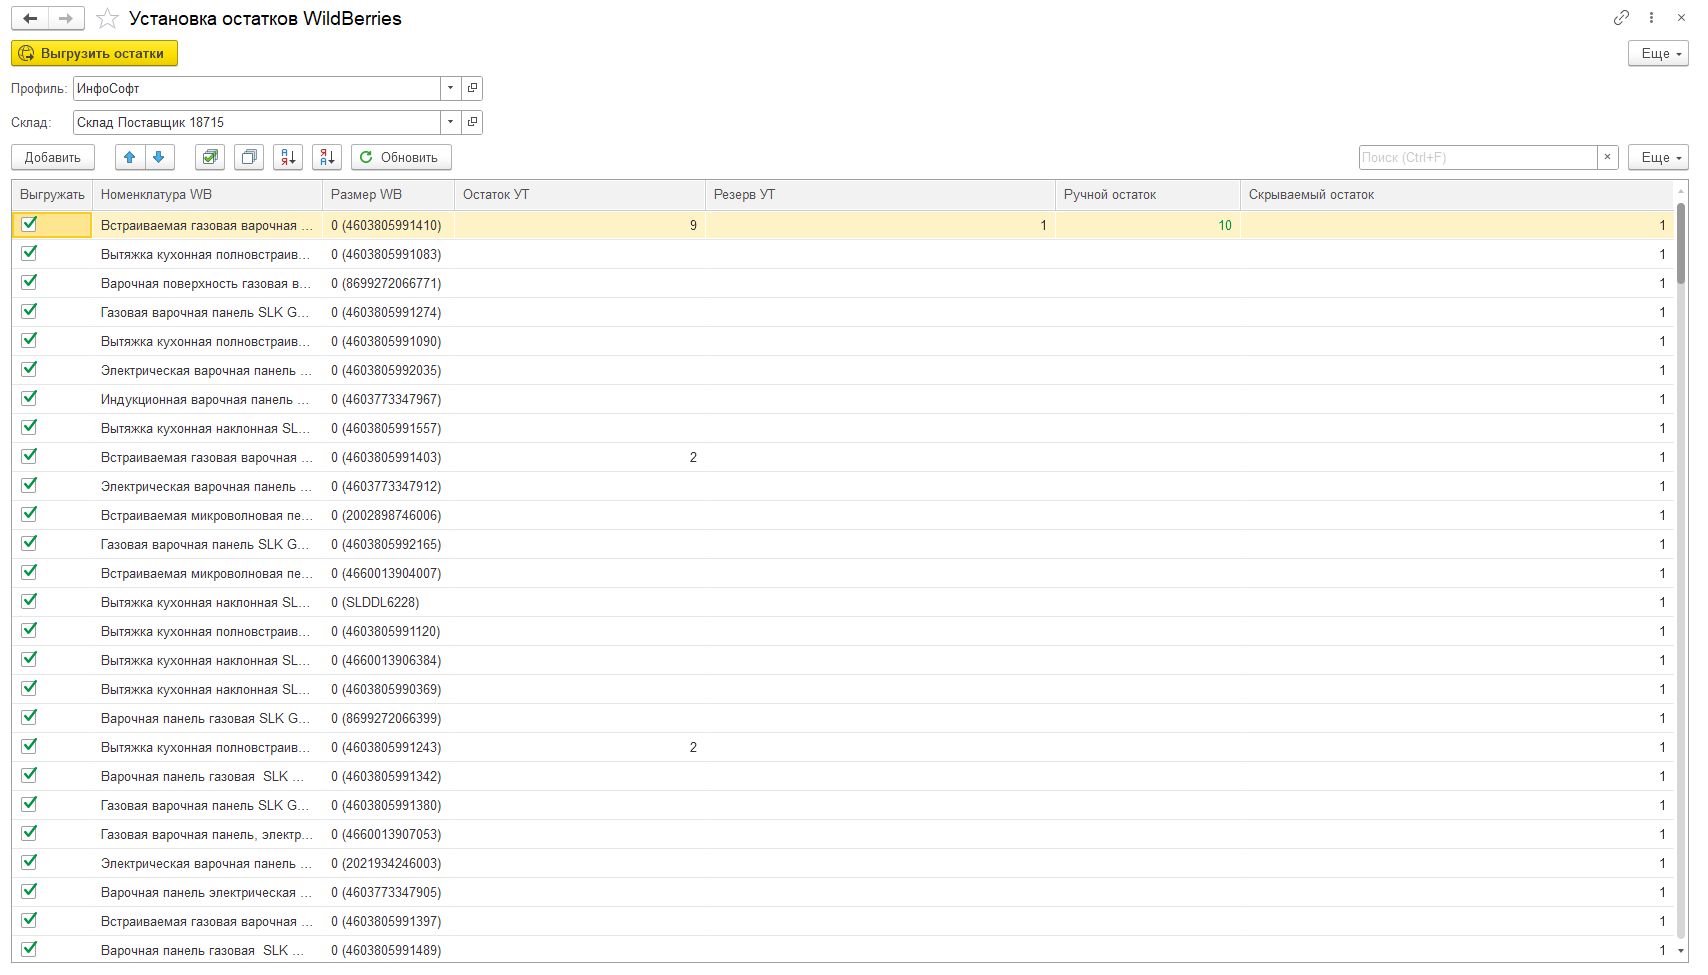Toggle the checkbox for row SLDDL6228
Viewport: 1708px width, 975px height.
tap(29, 601)
